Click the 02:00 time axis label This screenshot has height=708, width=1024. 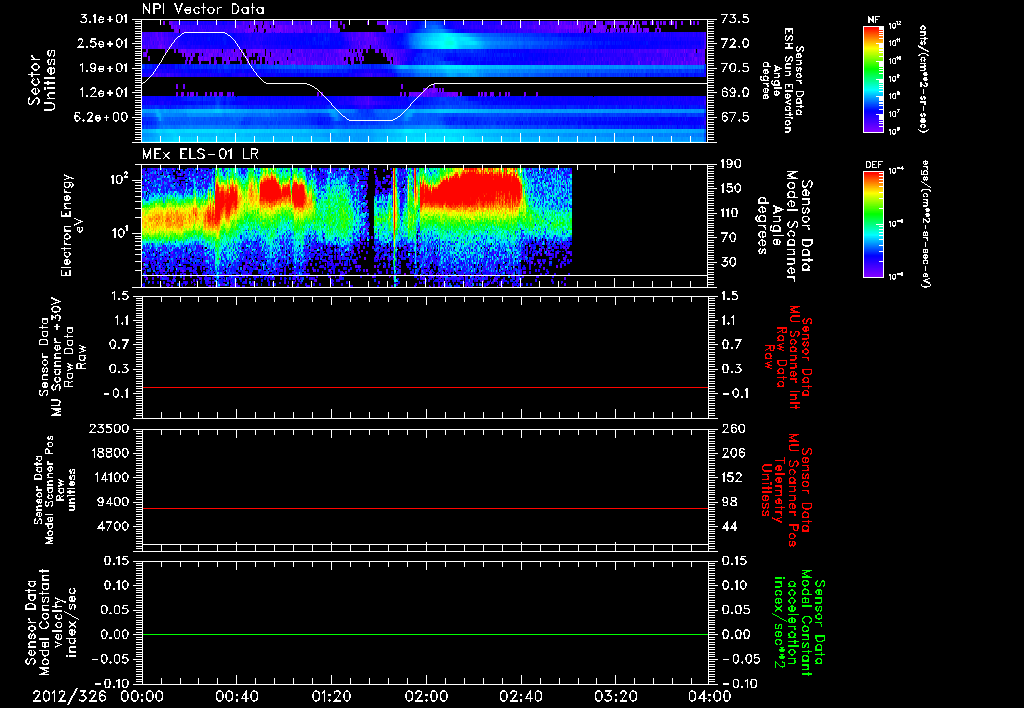coord(426,696)
